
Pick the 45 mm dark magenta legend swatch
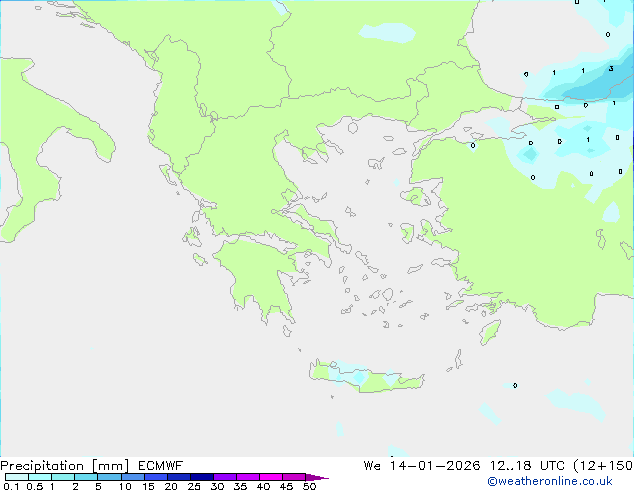pyautogui.click(x=294, y=477)
